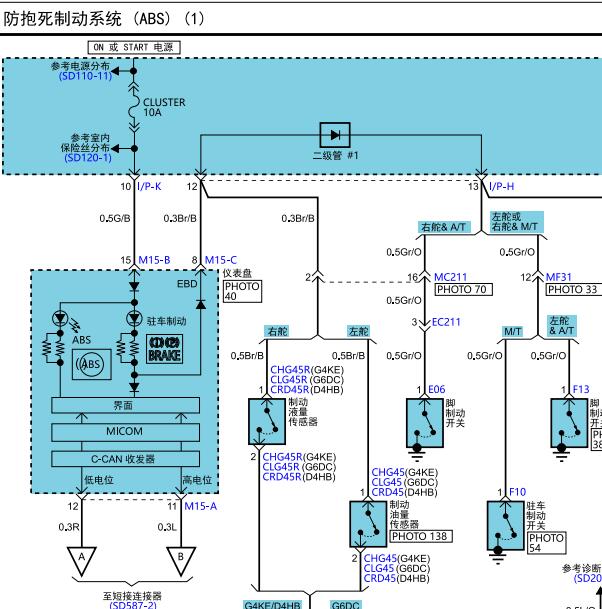The height and width of the screenshot is (609, 602).
Task: Click the 'G6DC' tag at the bottom
Action: pos(345,605)
